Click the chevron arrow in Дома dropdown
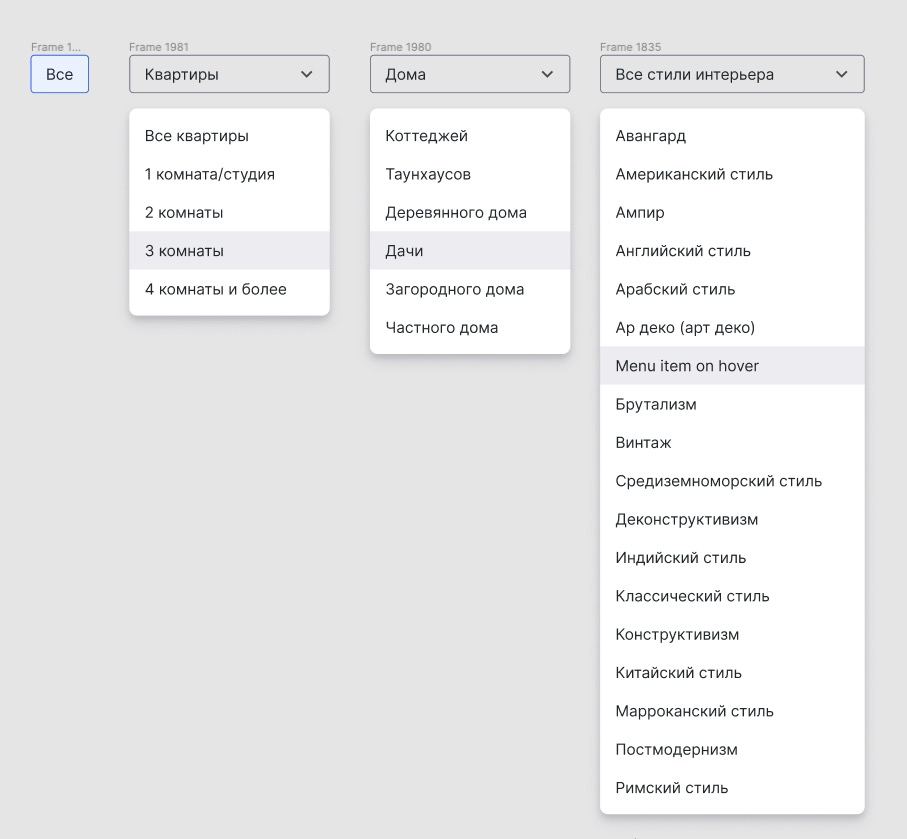The height and width of the screenshot is (839, 907). click(x=547, y=74)
